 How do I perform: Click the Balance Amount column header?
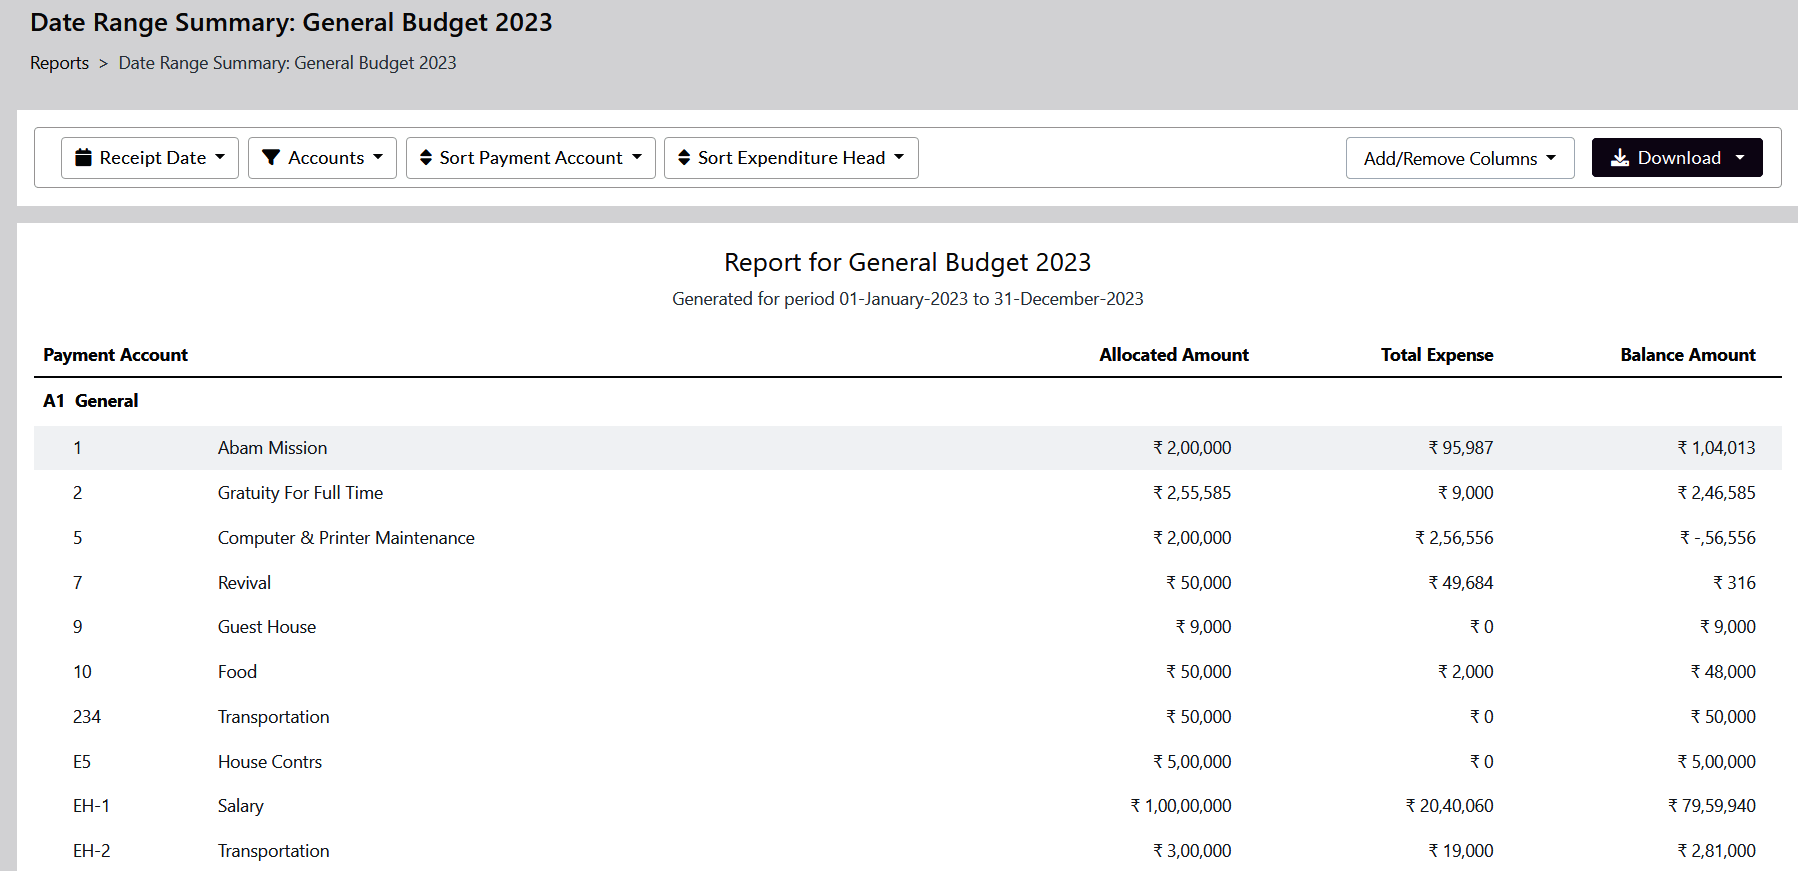pos(1687,355)
